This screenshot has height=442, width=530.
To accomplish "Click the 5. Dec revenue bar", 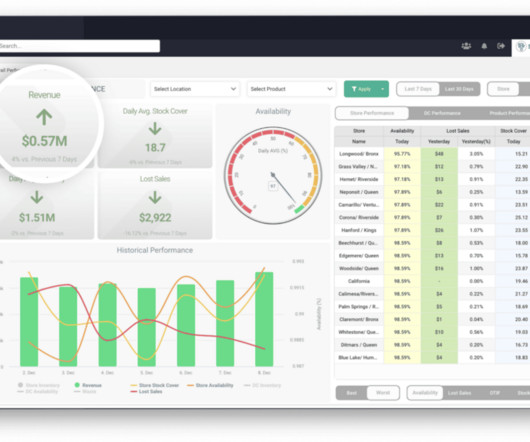I will (147, 327).
